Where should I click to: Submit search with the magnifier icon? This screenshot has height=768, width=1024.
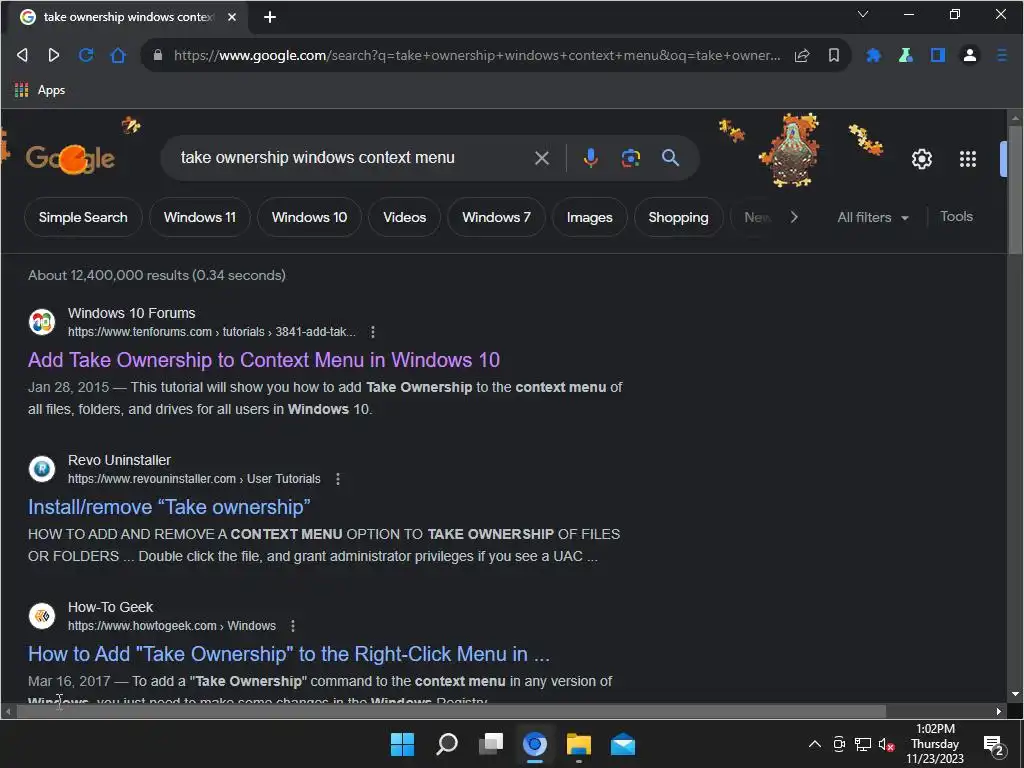pos(670,157)
